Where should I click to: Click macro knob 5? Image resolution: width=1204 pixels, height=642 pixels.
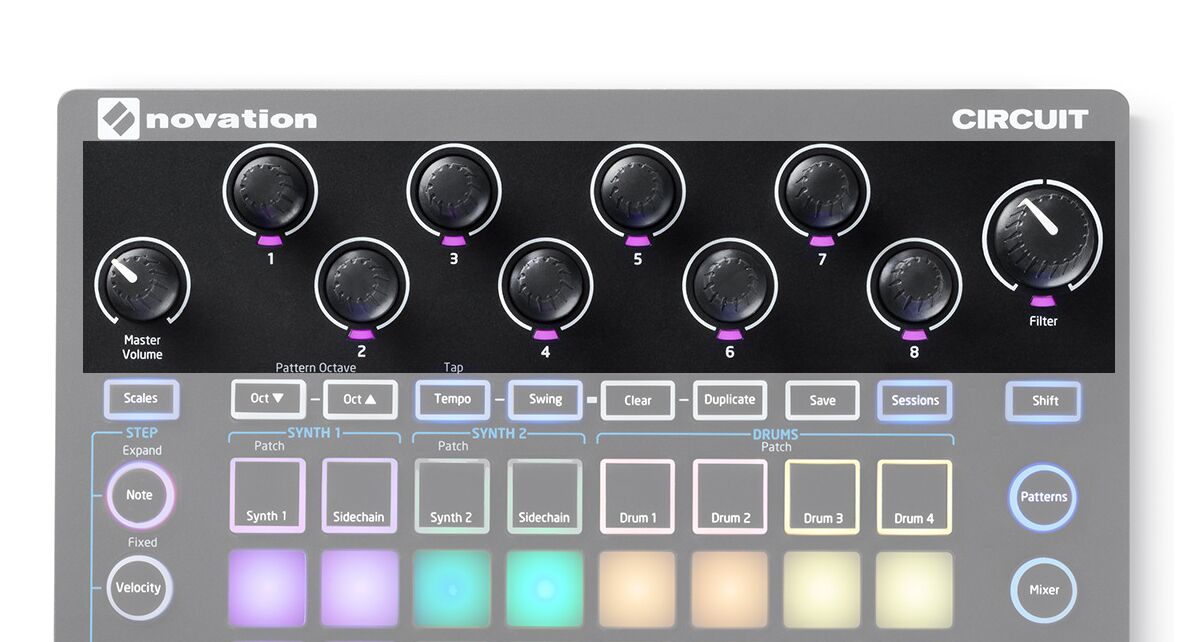pyautogui.click(x=638, y=191)
